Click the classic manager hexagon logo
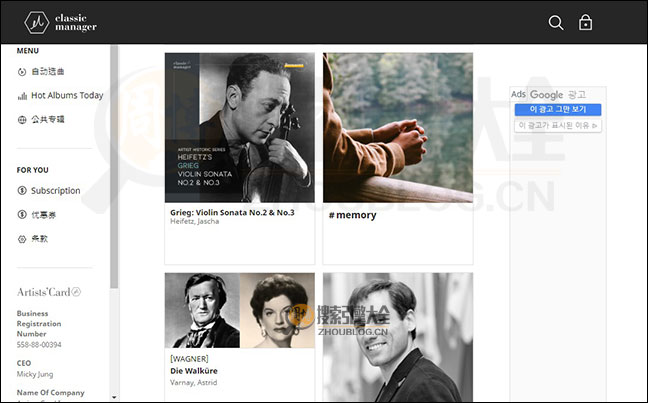 (37, 22)
